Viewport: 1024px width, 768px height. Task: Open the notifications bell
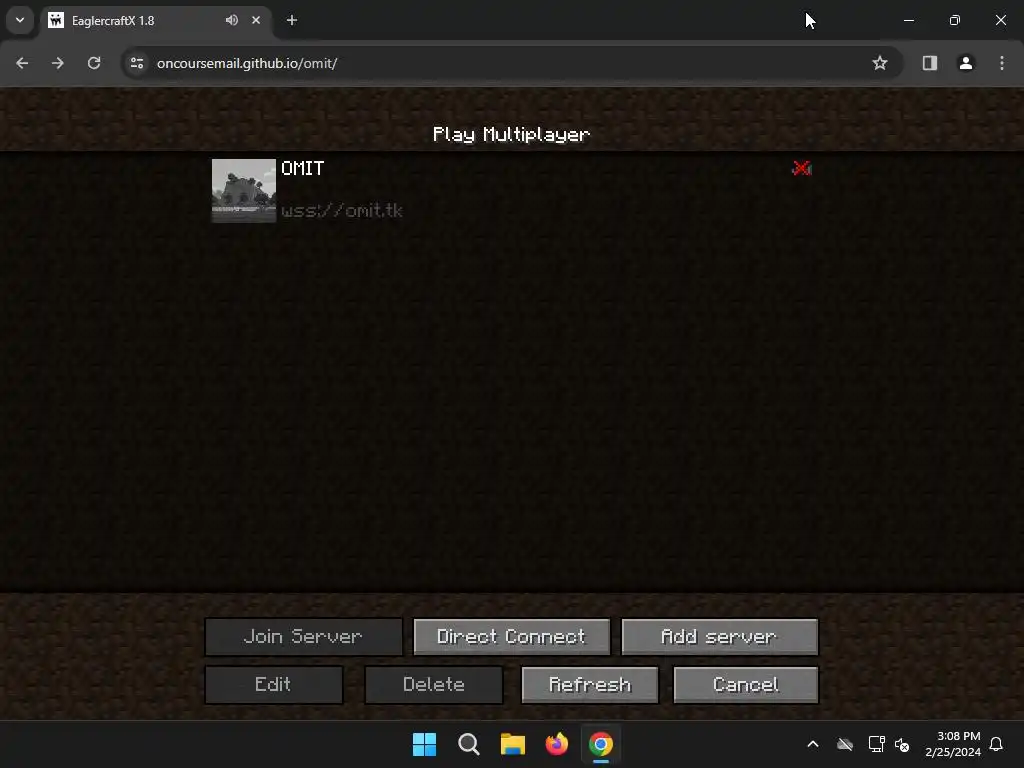[x=997, y=744]
